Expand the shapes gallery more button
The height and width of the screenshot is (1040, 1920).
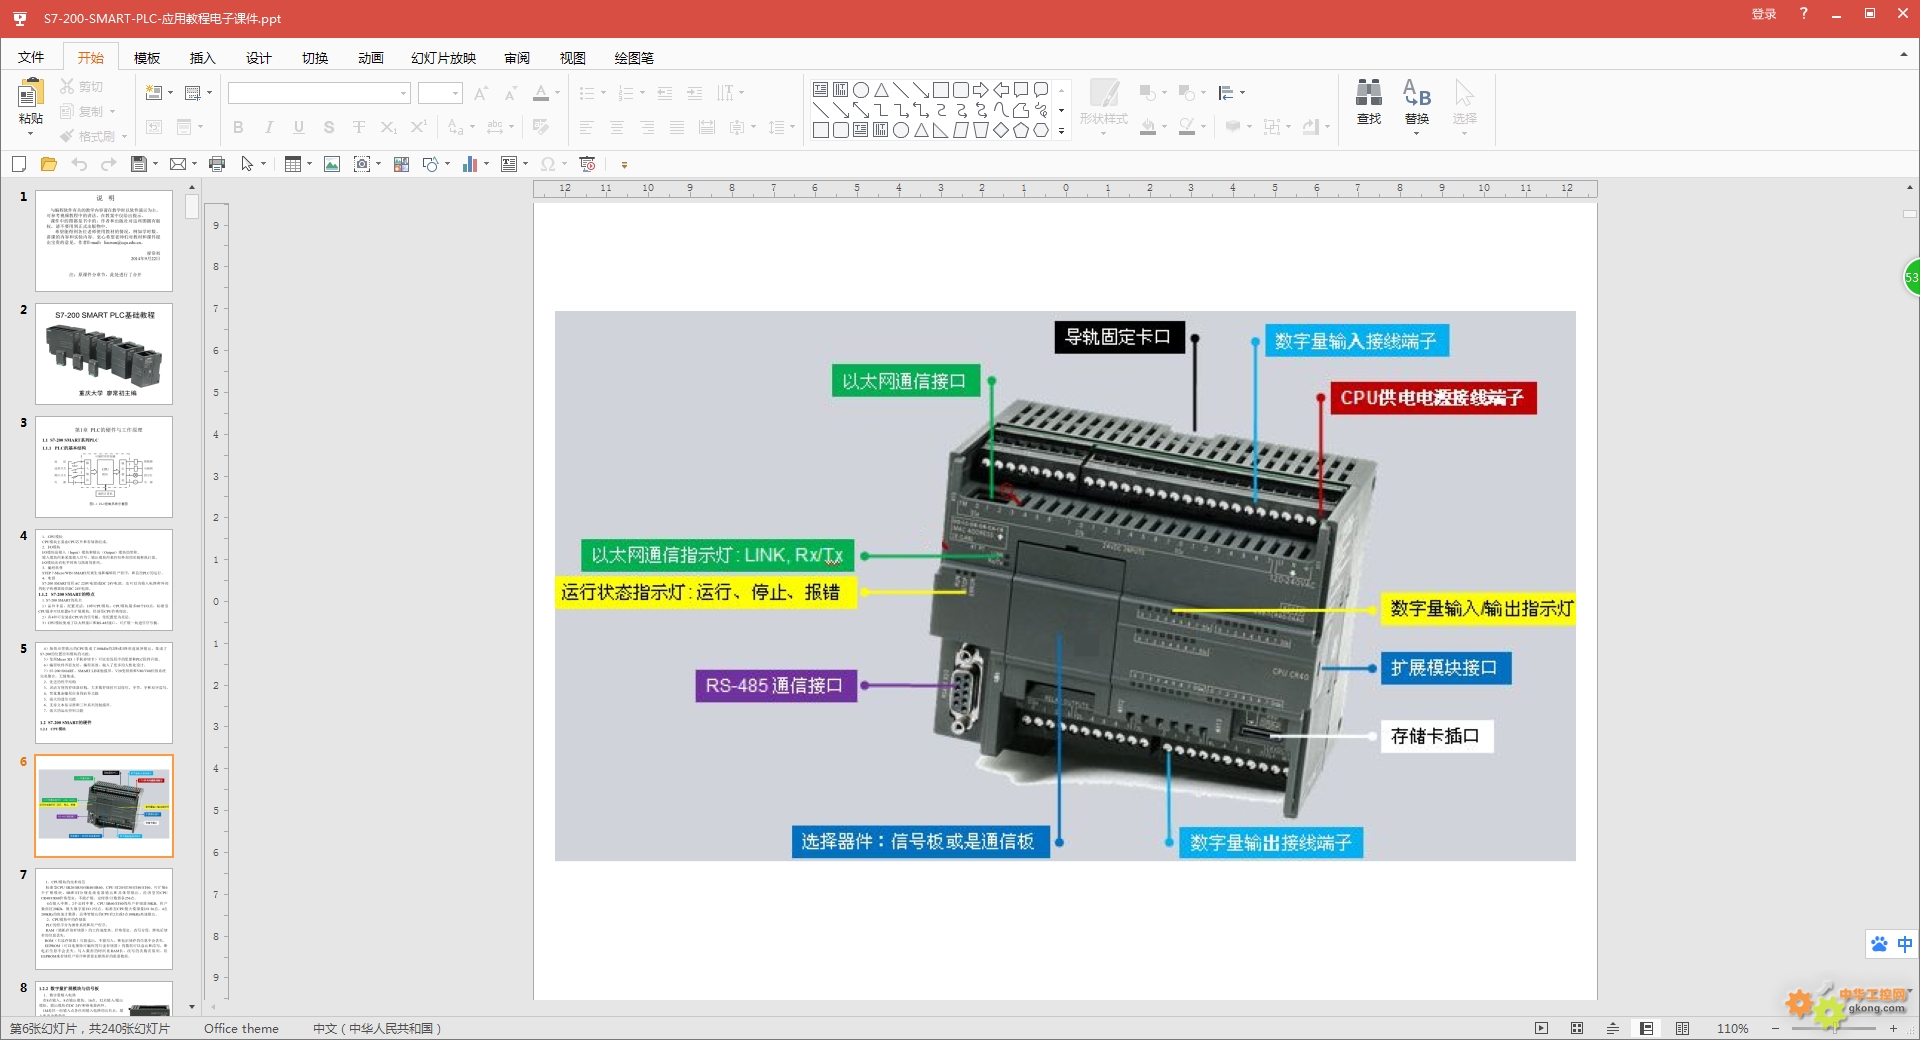1061,131
